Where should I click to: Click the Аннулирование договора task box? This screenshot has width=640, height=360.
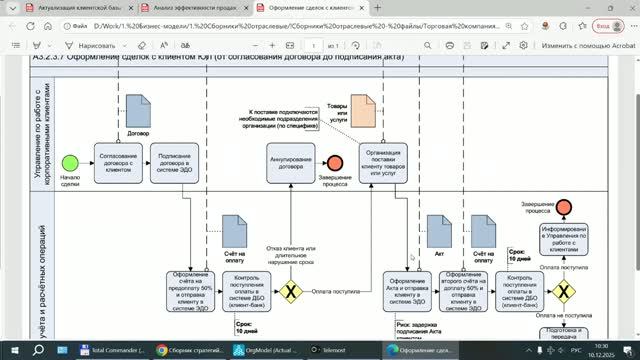pos(291,163)
